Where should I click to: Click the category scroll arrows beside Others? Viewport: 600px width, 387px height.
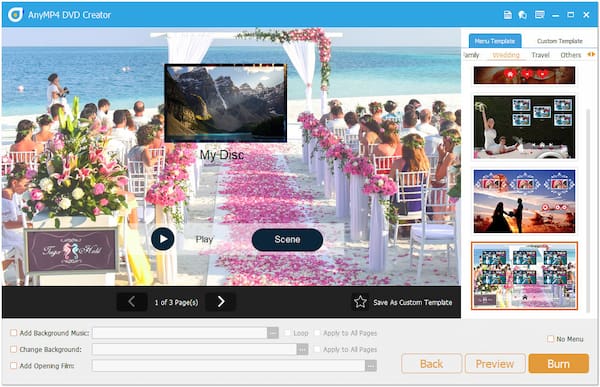[591, 54]
